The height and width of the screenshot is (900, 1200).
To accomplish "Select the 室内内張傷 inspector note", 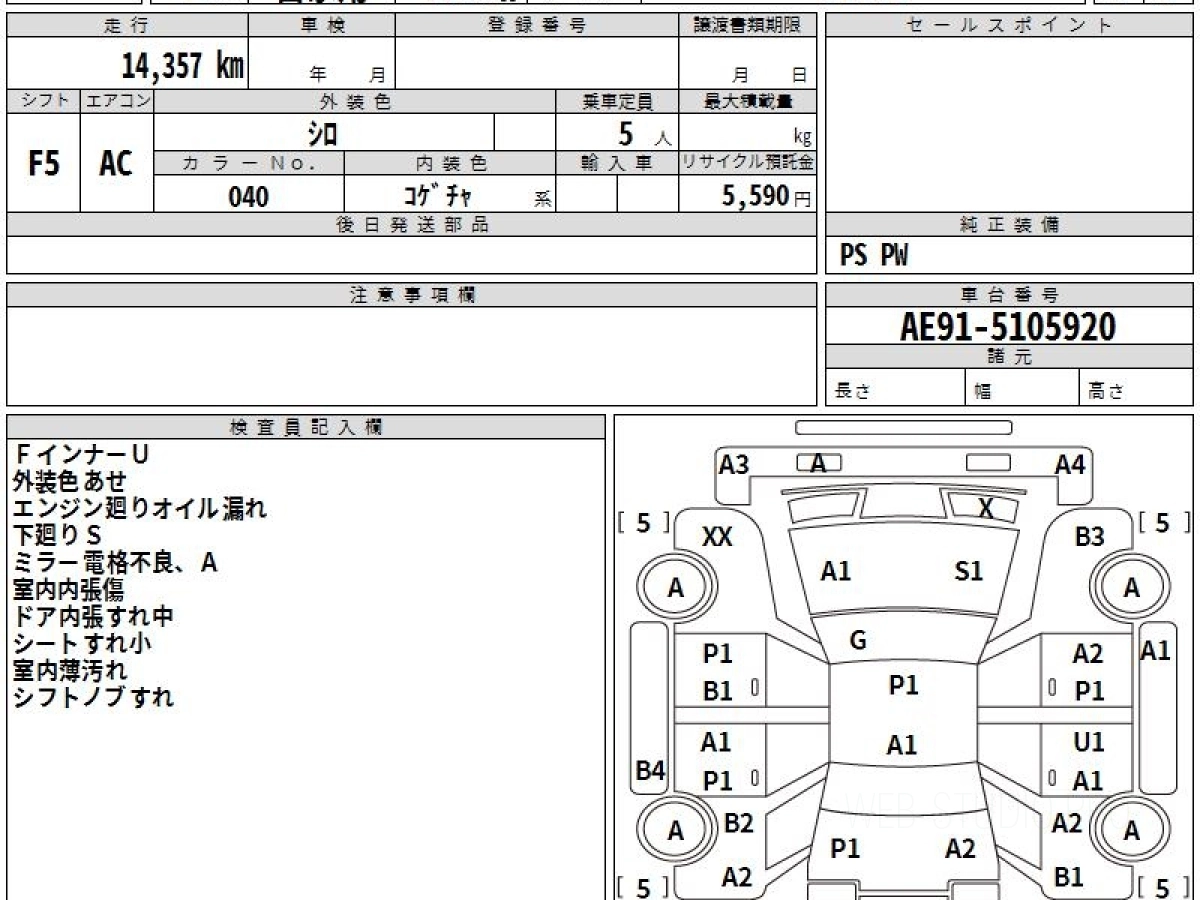I will click(x=69, y=590).
